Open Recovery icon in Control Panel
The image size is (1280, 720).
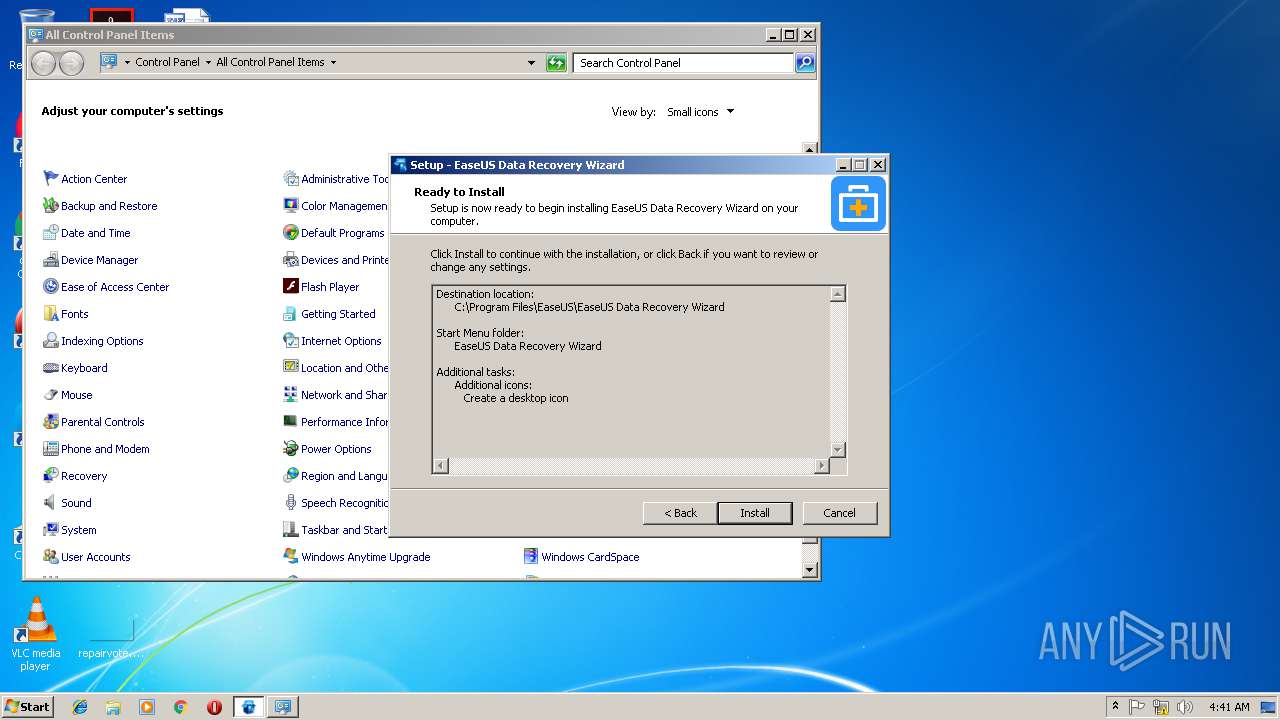[51, 475]
